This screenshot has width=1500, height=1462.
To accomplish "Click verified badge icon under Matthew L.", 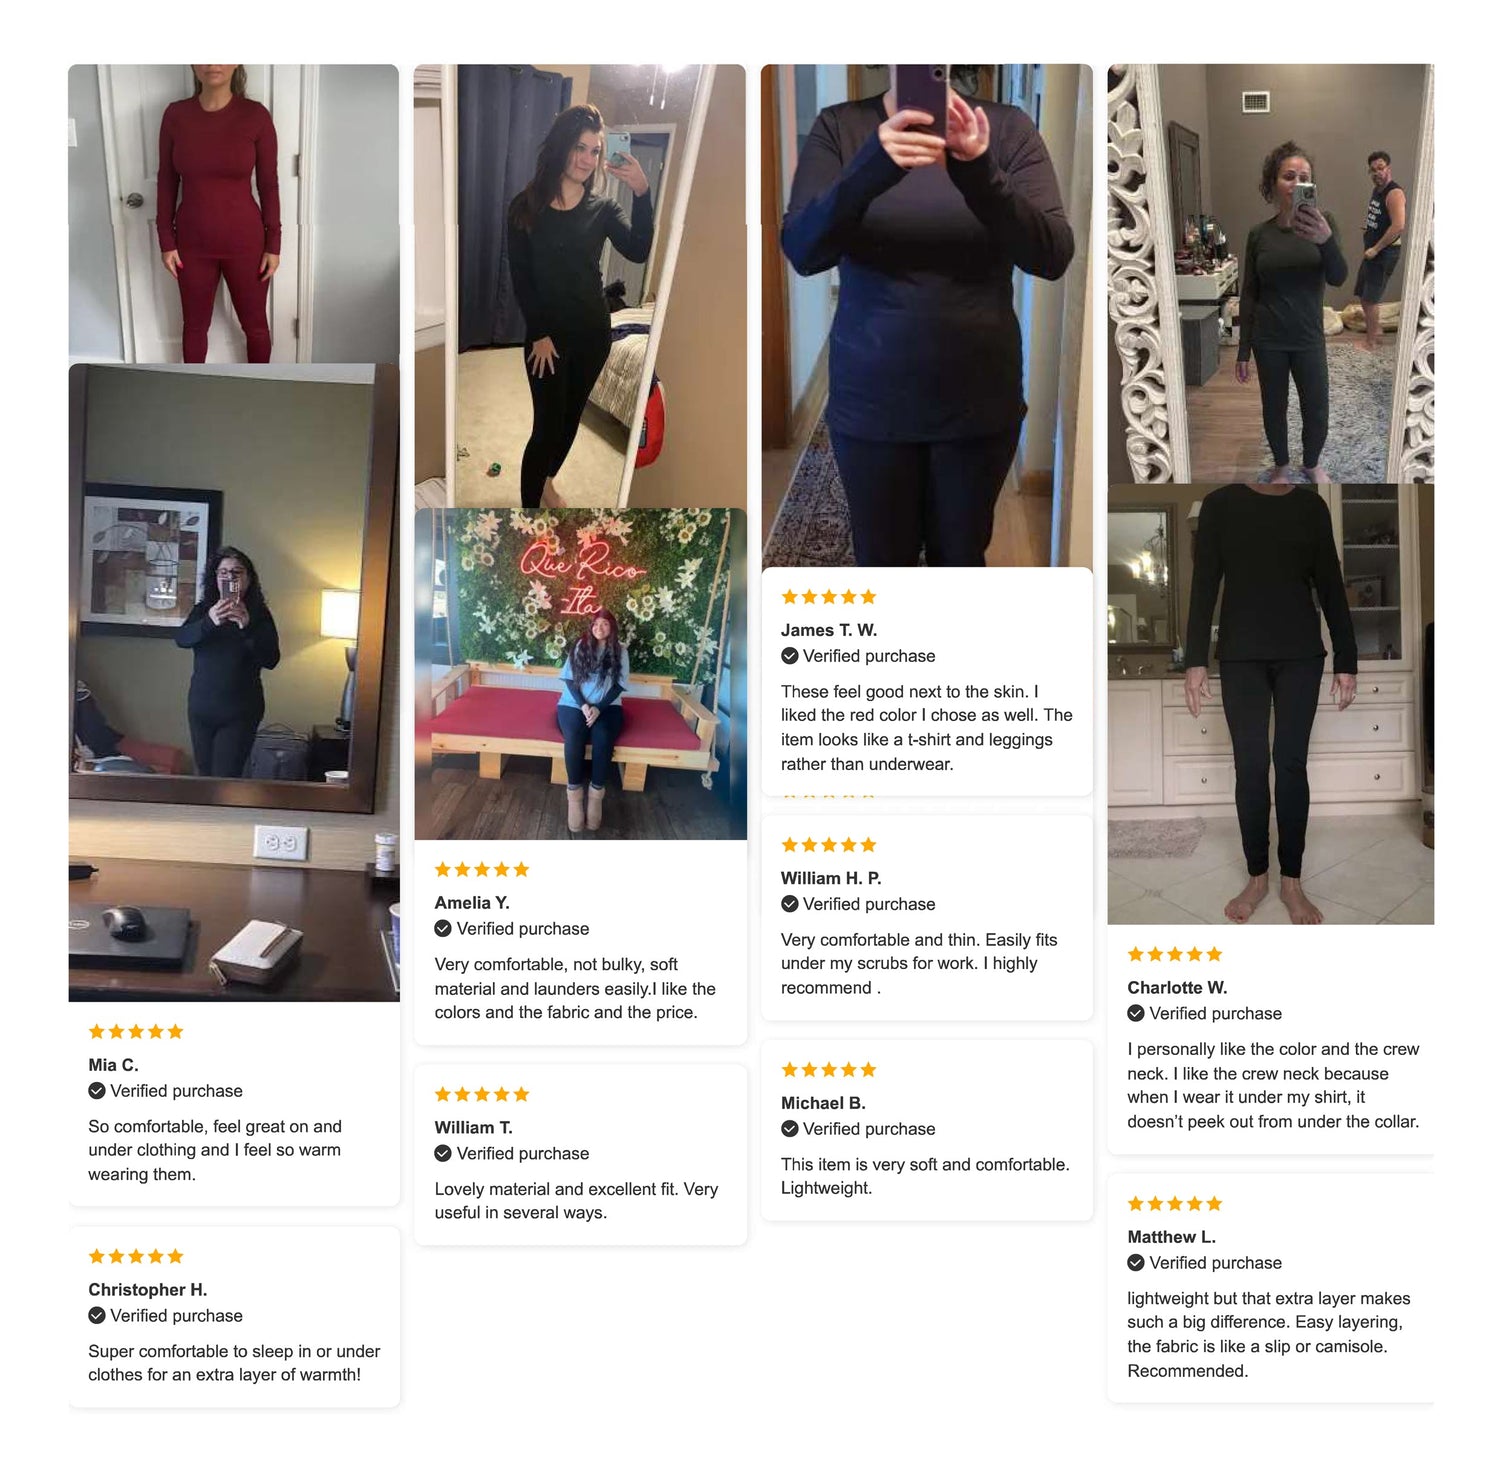I will tap(1136, 1262).
